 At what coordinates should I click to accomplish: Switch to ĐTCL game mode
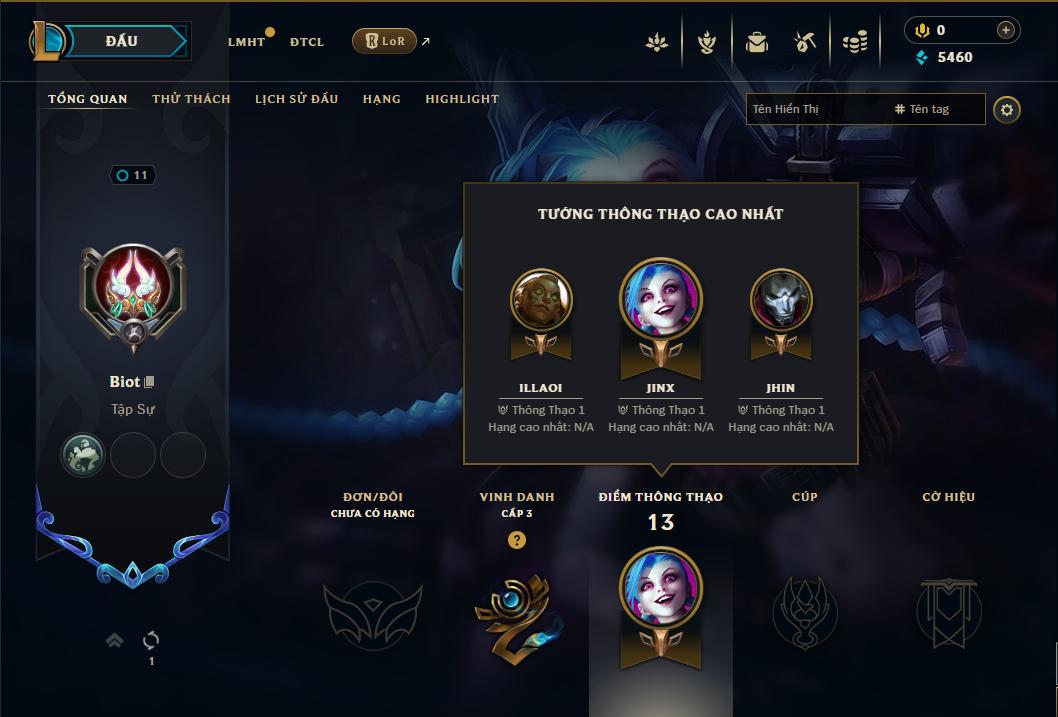click(x=307, y=42)
